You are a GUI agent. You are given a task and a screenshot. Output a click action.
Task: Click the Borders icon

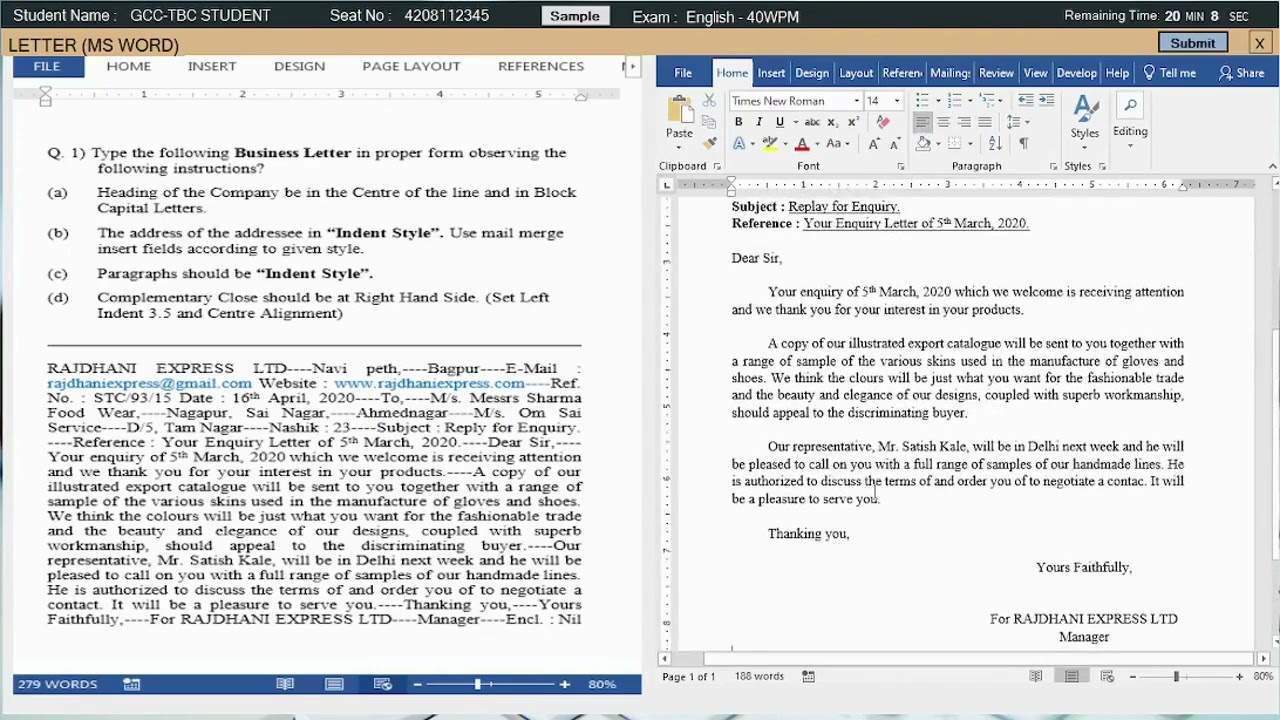click(x=955, y=144)
